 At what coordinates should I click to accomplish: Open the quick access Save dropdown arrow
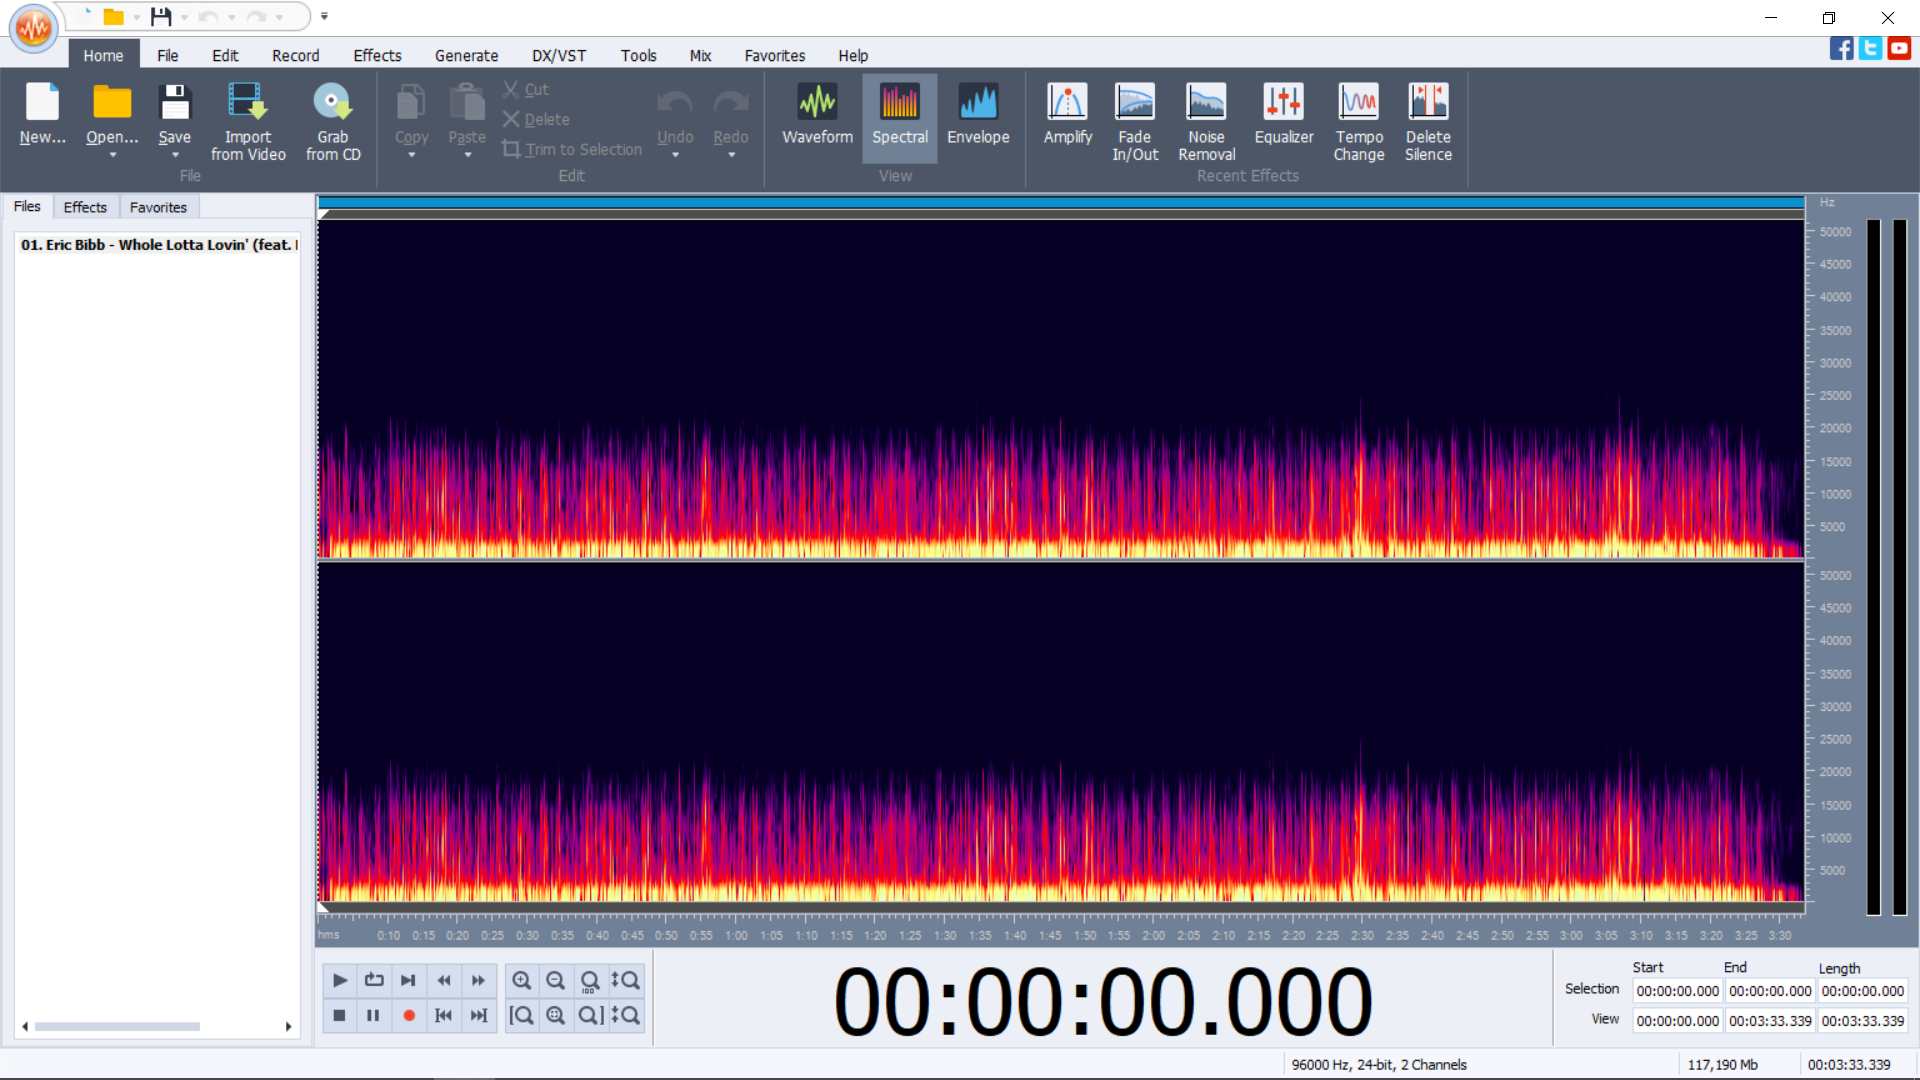click(x=184, y=17)
